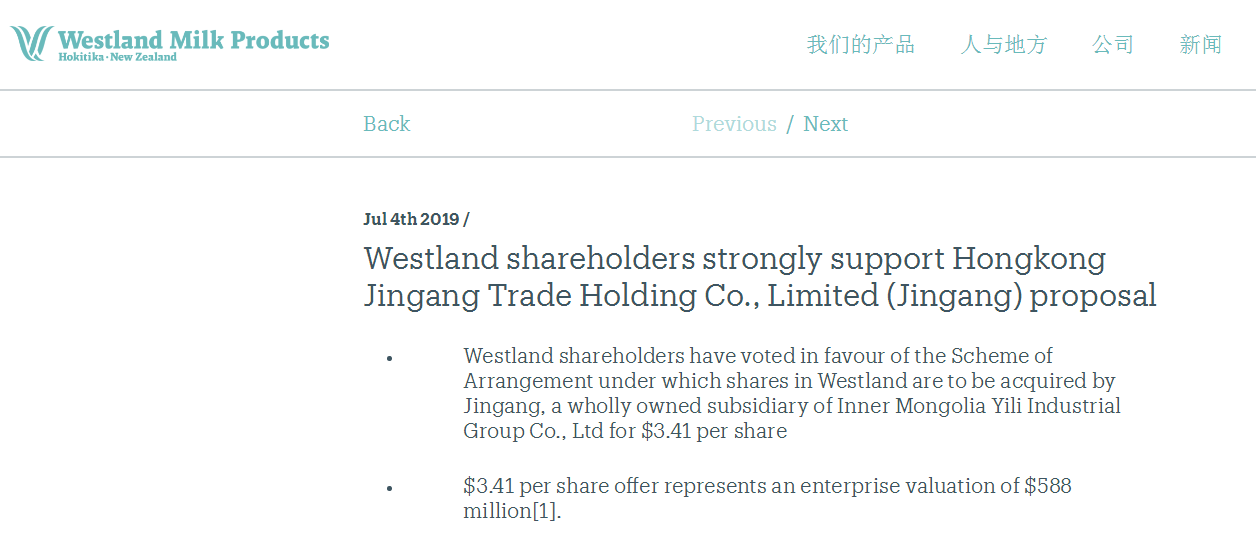Open the 人与地方 menu item
Viewport: 1256px width, 548px height.
coord(1004,44)
